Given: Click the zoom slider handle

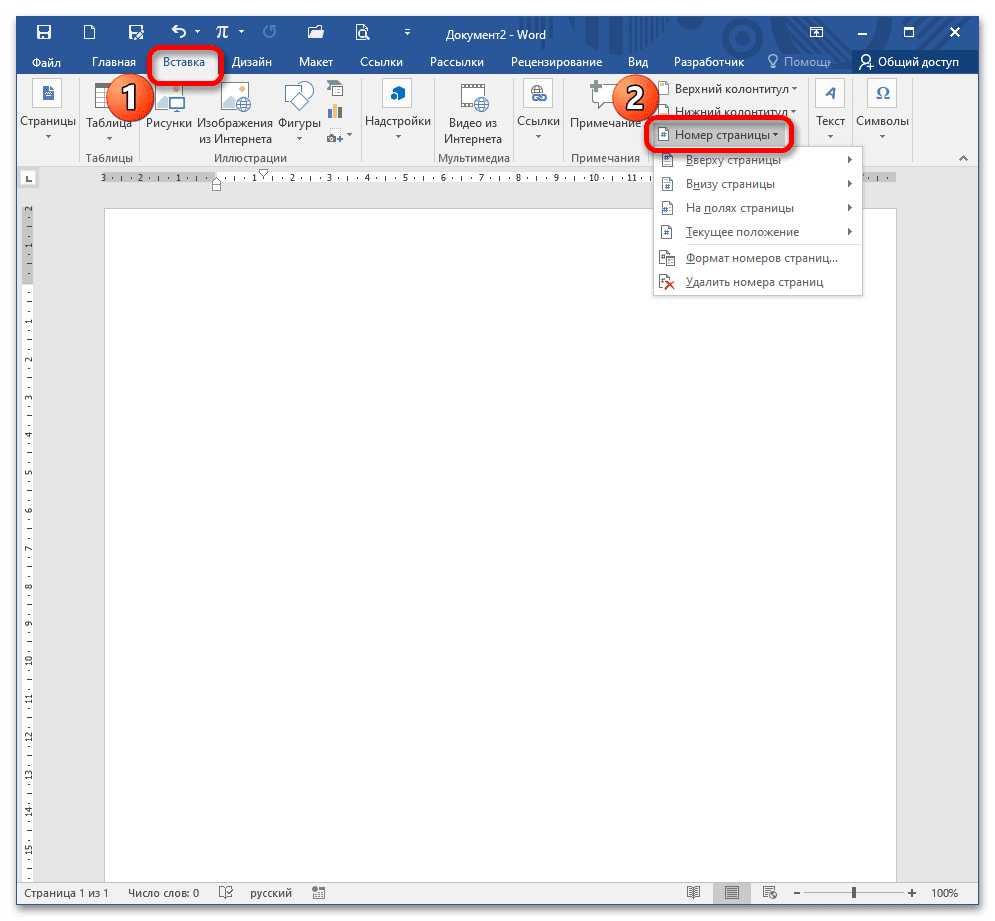Looking at the screenshot, I should pos(854,893).
